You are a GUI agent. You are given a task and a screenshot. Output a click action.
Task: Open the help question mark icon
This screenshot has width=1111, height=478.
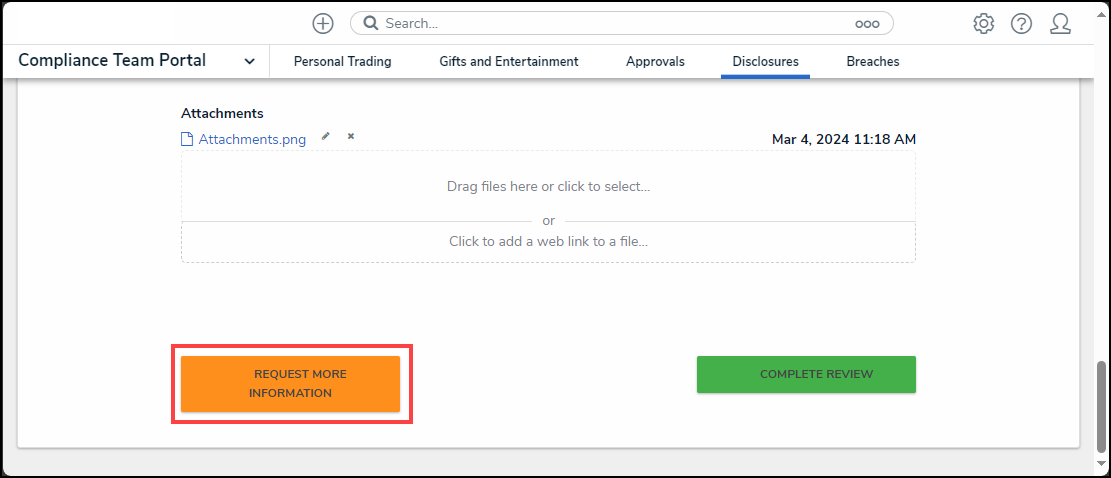(1021, 23)
